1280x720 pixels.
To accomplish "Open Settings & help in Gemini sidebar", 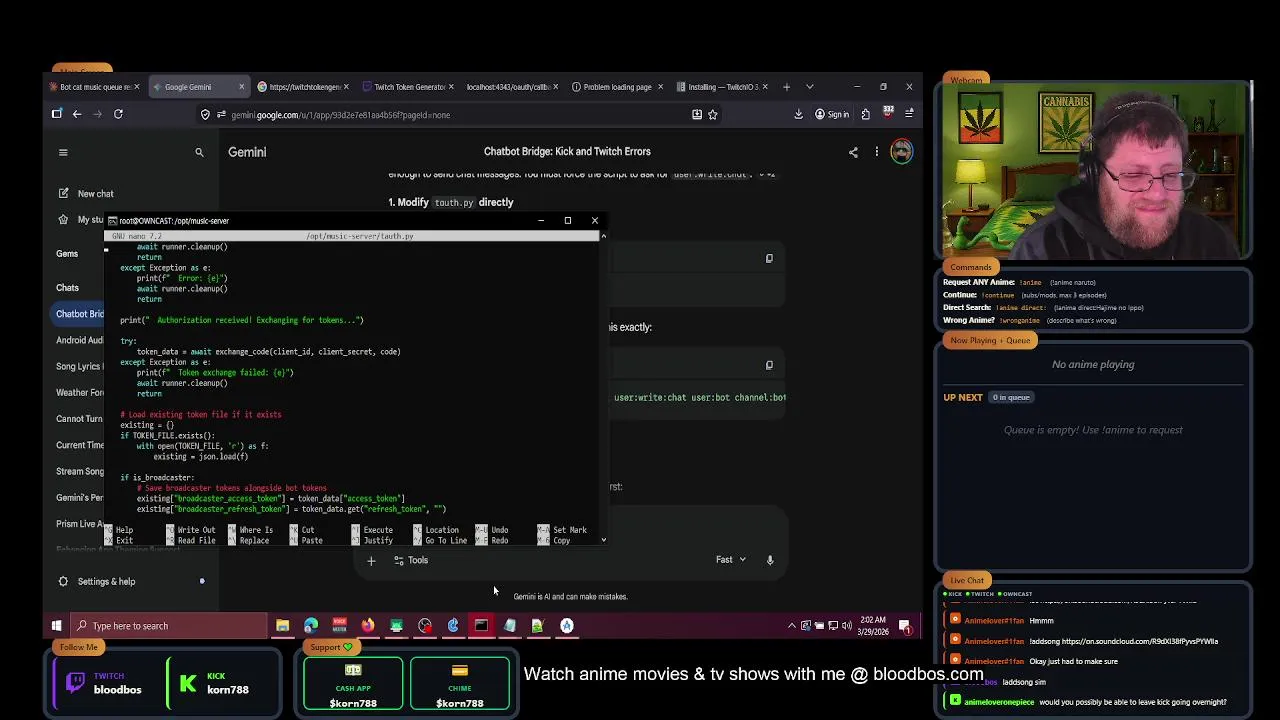I will 97,581.
